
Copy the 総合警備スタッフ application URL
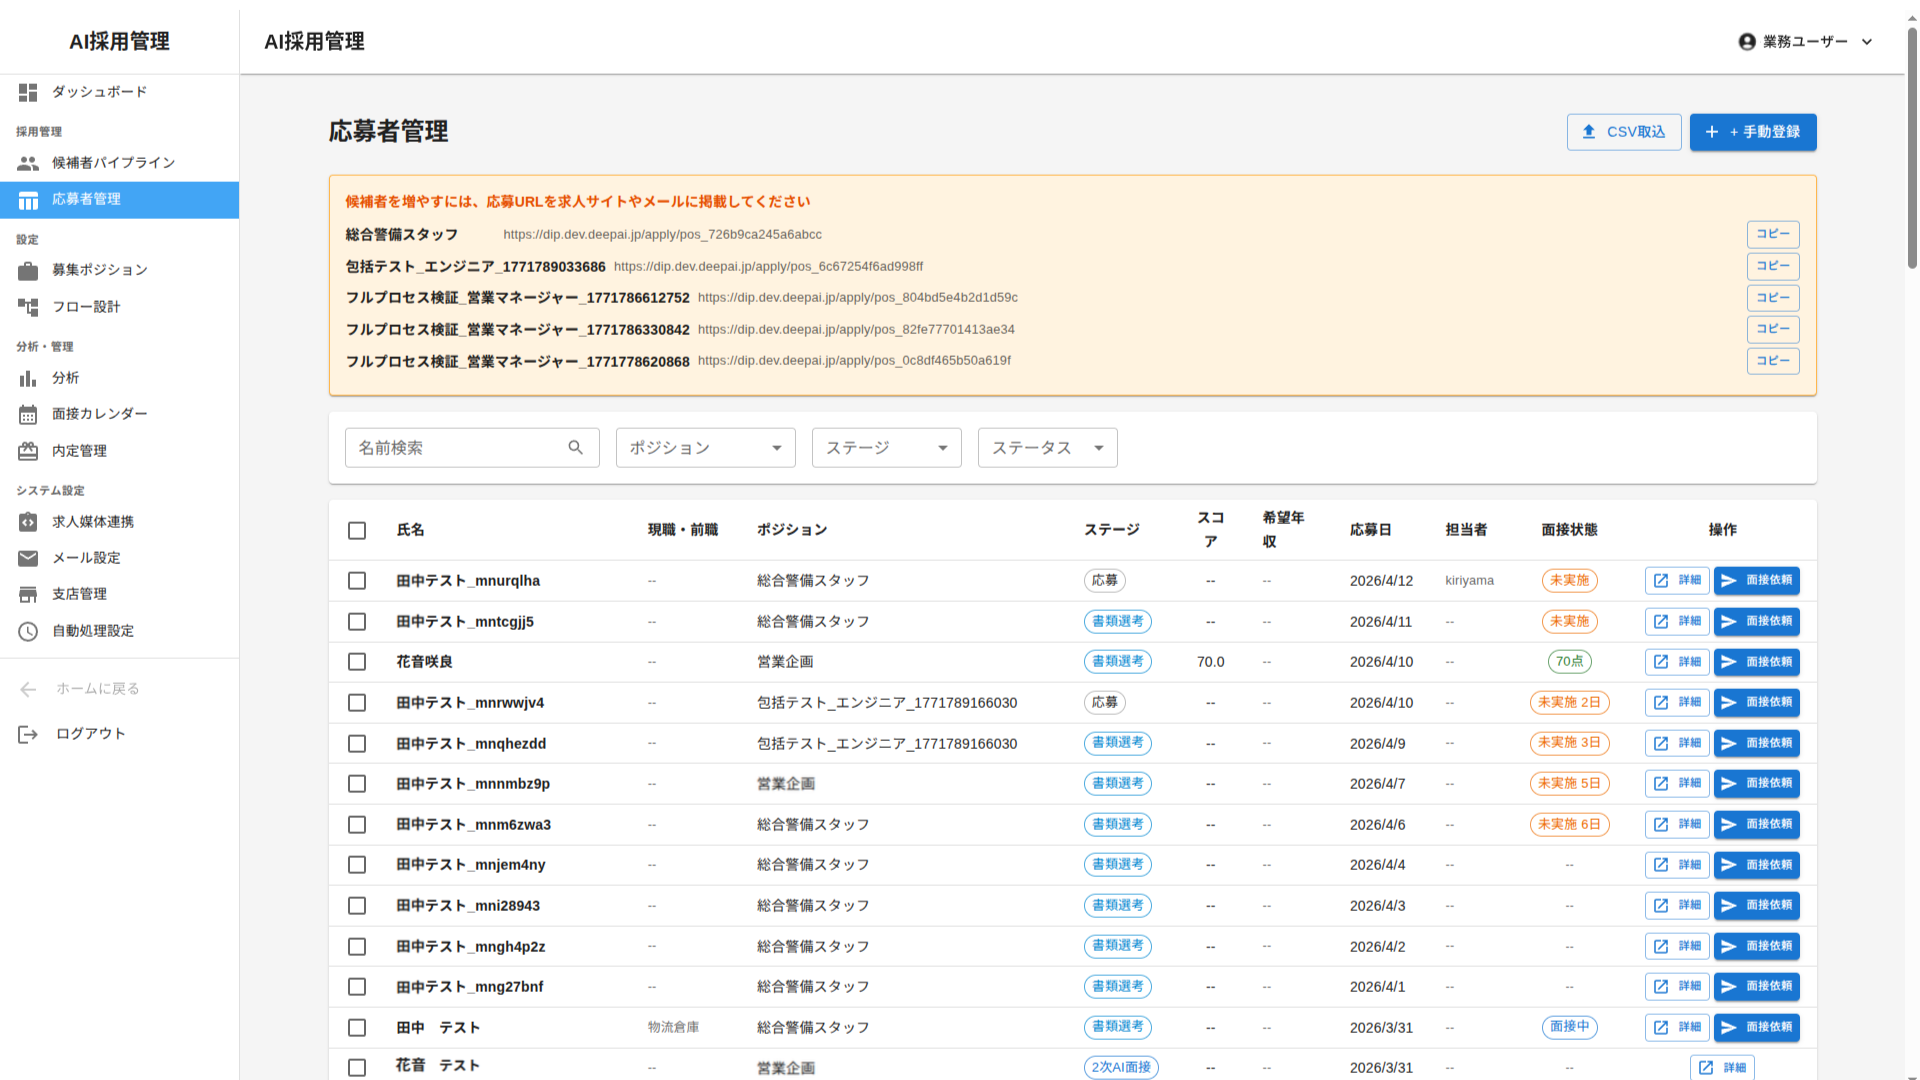point(1773,234)
